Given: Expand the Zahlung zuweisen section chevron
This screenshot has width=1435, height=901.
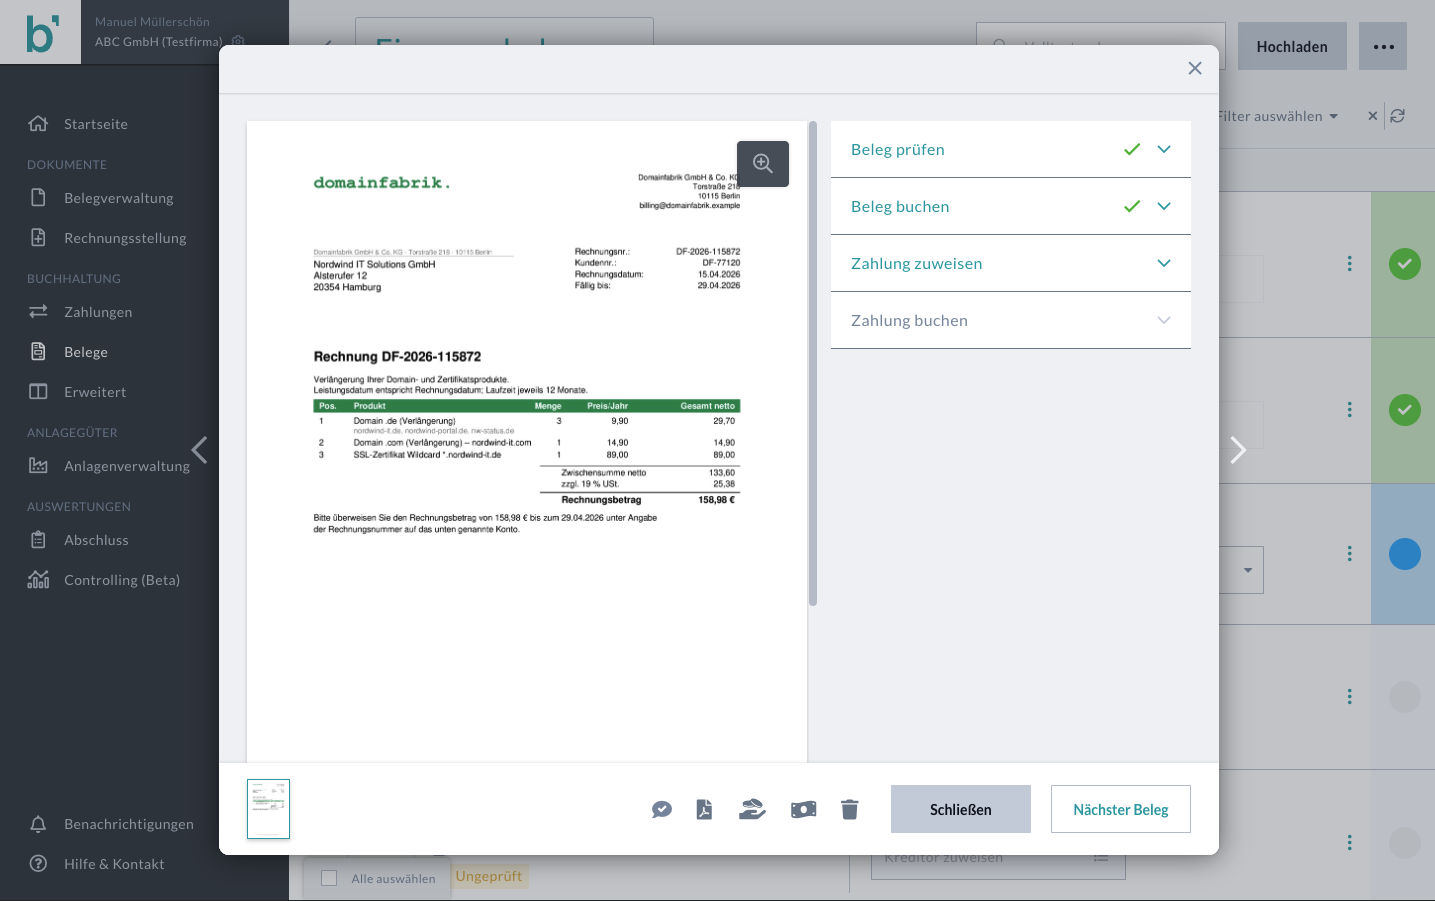Looking at the screenshot, I should pos(1164,263).
